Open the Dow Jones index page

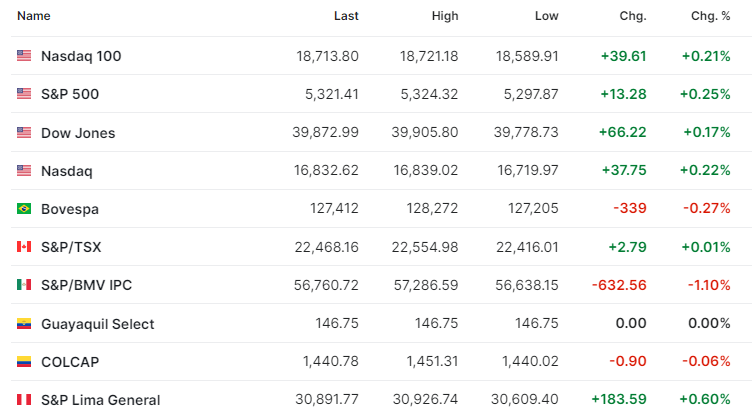(78, 133)
